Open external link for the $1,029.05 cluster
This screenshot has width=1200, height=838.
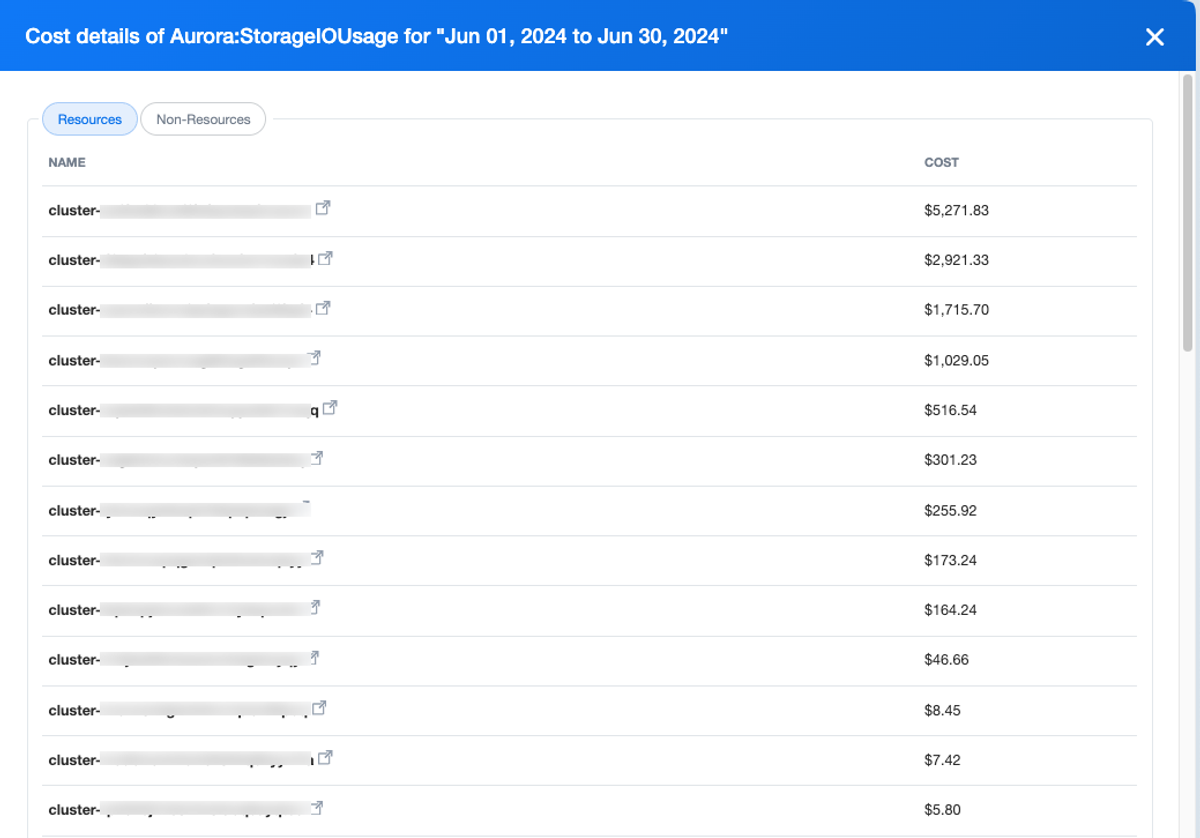coord(314,358)
